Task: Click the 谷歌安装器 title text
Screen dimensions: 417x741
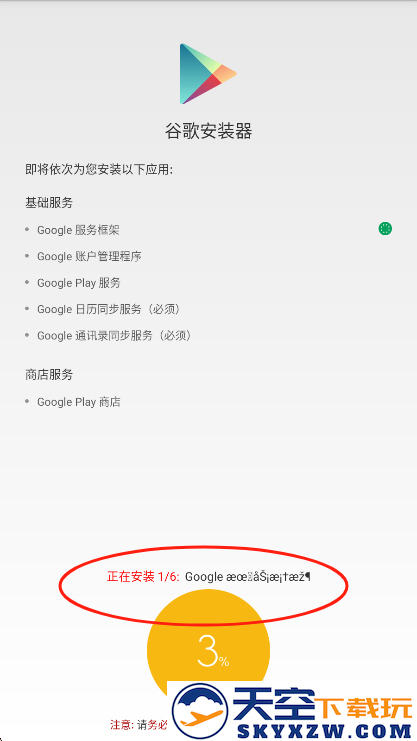Action: pyautogui.click(x=208, y=131)
